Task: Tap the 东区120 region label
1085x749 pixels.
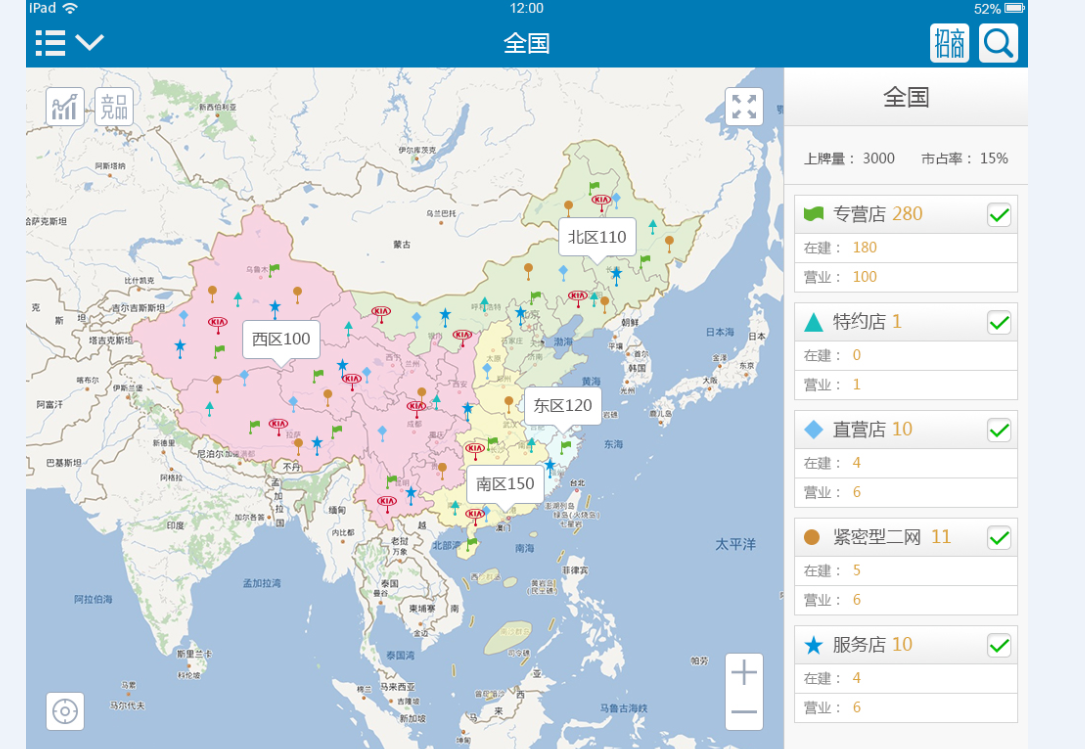Action: point(563,405)
